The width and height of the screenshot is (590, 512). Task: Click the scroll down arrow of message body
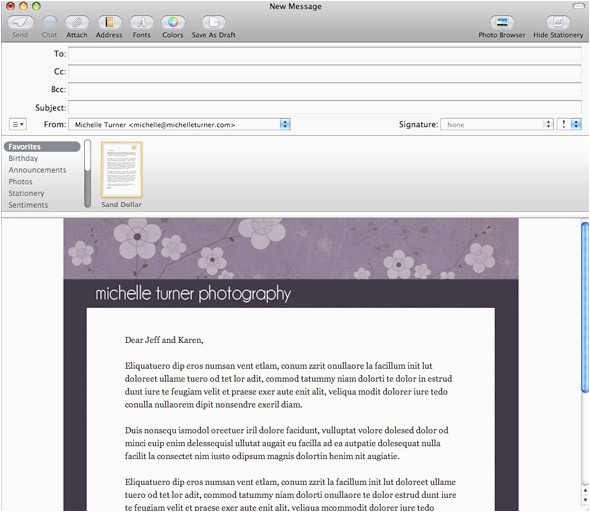(585, 500)
